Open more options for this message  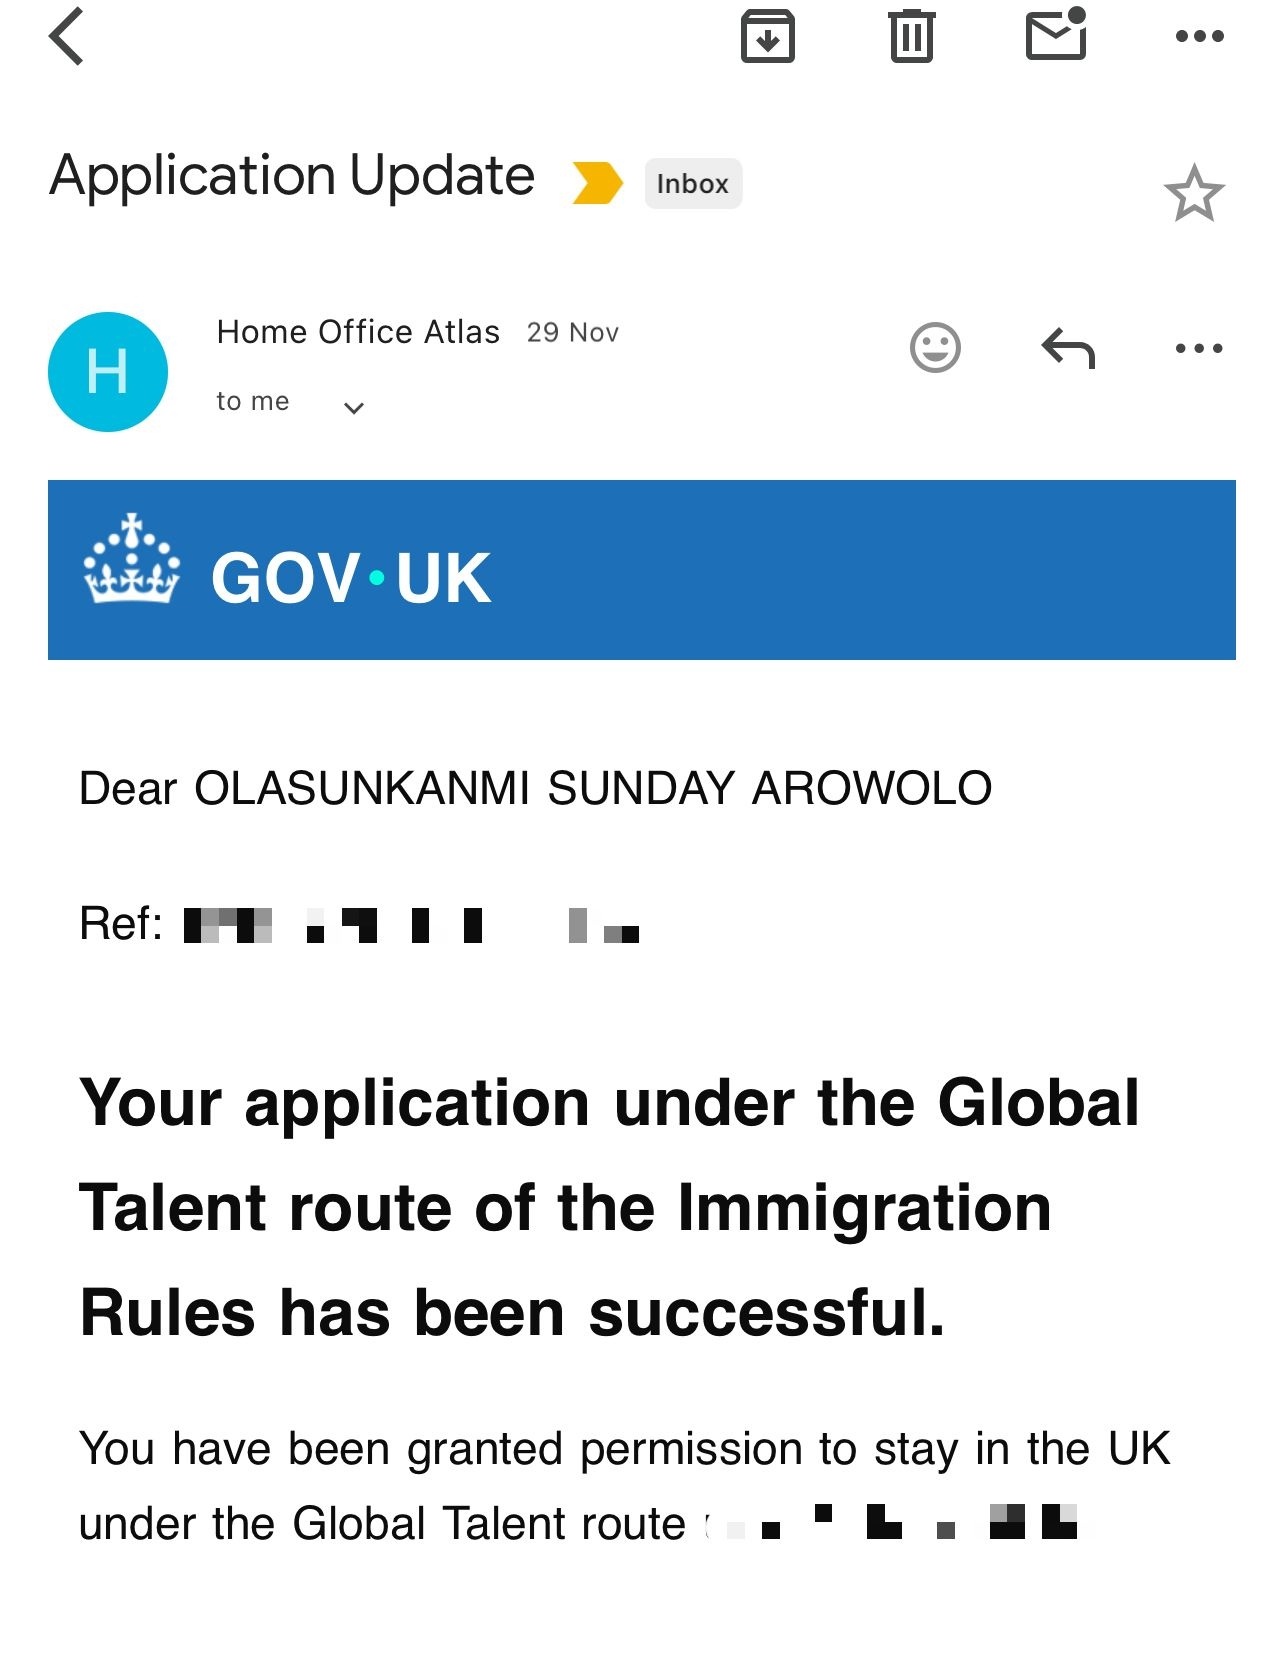coord(1199,348)
